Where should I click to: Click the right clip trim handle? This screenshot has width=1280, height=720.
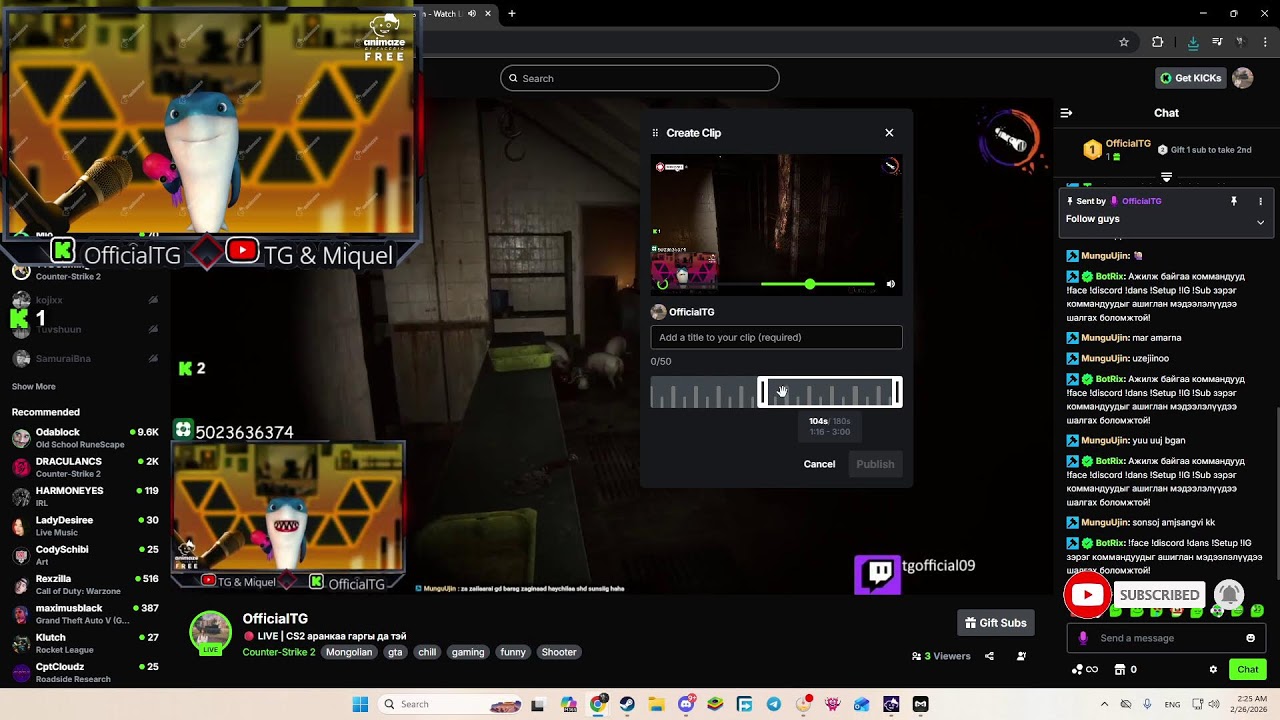point(897,392)
